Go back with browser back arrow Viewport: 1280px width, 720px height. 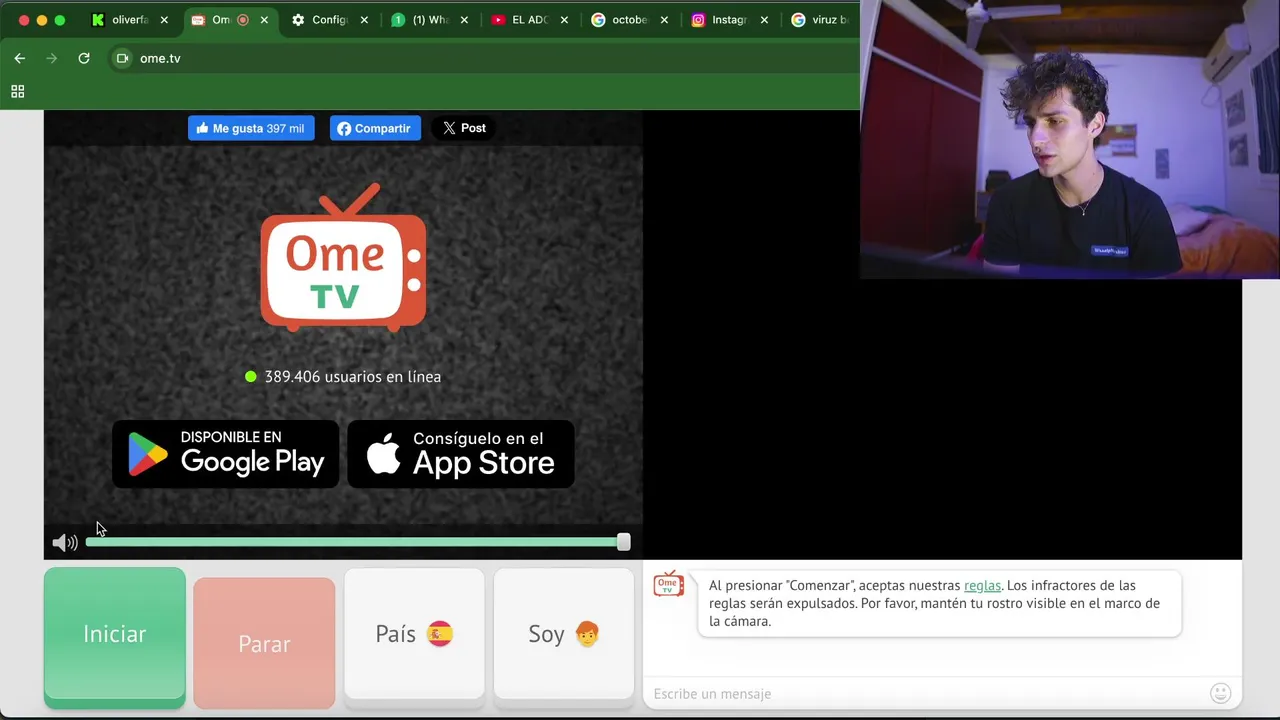coord(19,58)
